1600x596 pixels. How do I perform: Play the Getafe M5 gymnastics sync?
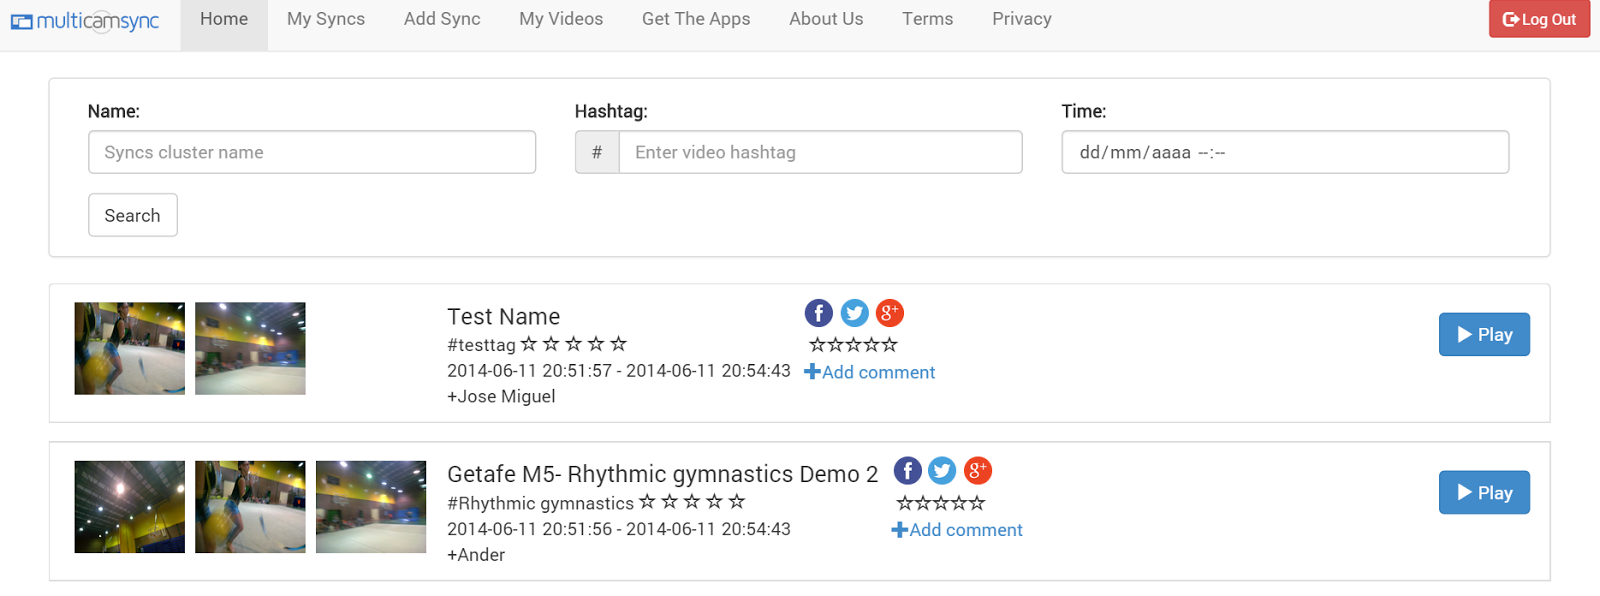pos(1484,493)
